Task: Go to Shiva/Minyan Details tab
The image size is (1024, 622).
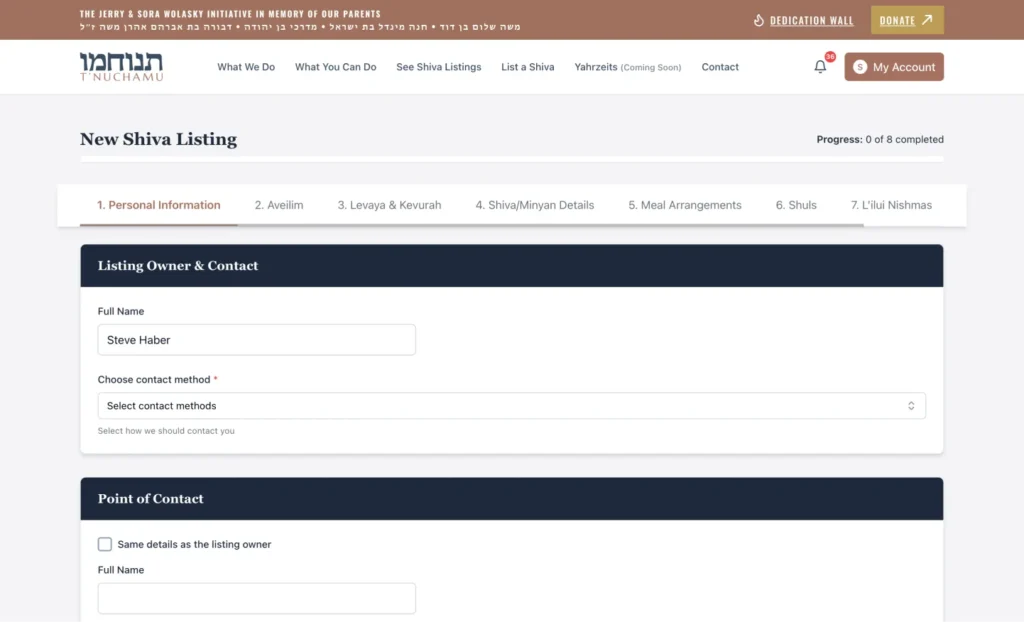Action: (534, 205)
